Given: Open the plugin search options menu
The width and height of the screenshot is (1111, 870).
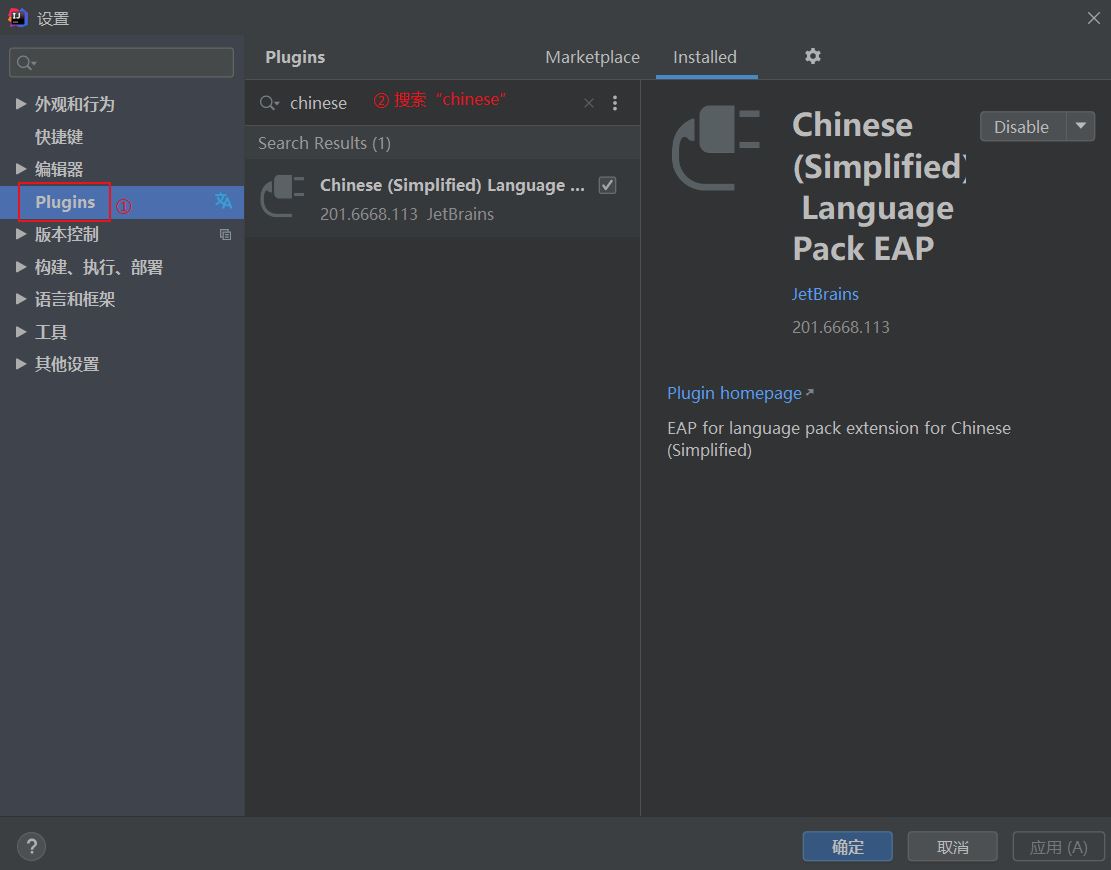Looking at the screenshot, I should point(615,103).
